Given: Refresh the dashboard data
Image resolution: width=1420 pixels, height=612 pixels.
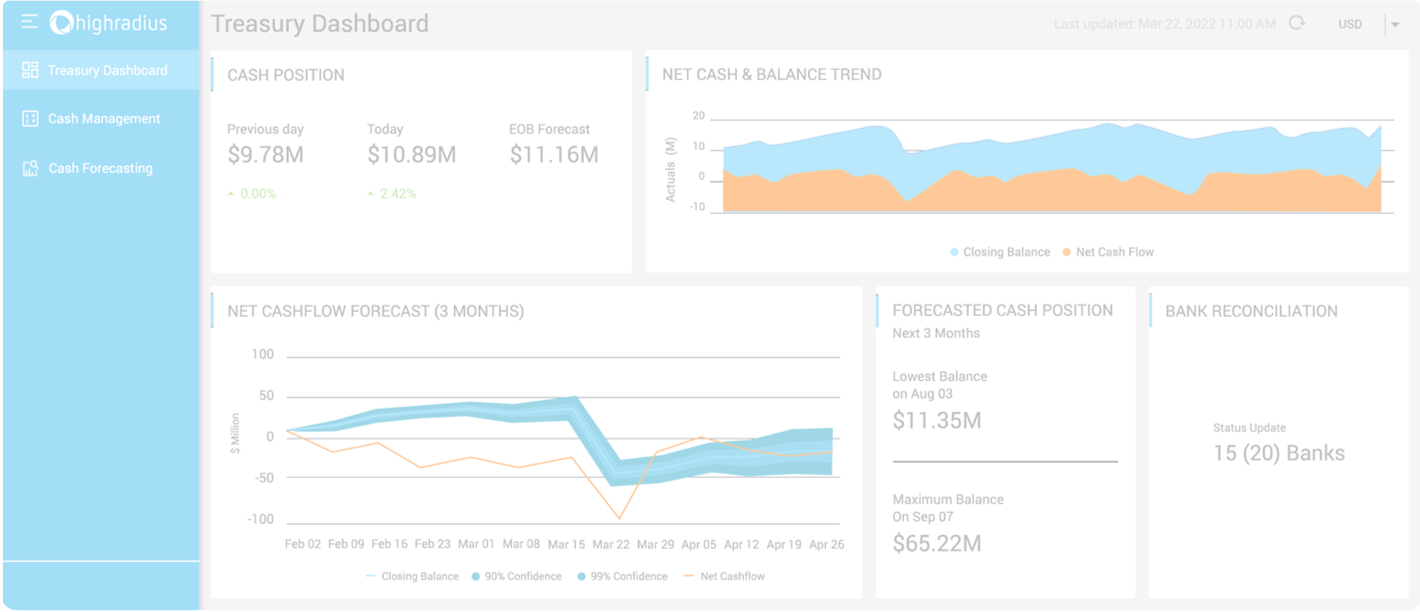Looking at the screenshot, I should pos(1297,23).
